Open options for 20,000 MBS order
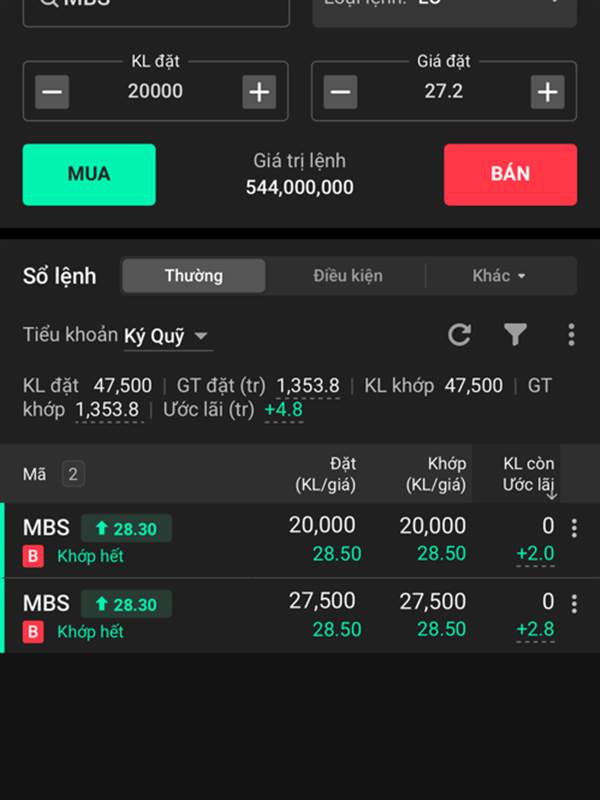The height and width of the screenshot is (800, 600). (x=574, y=529)
